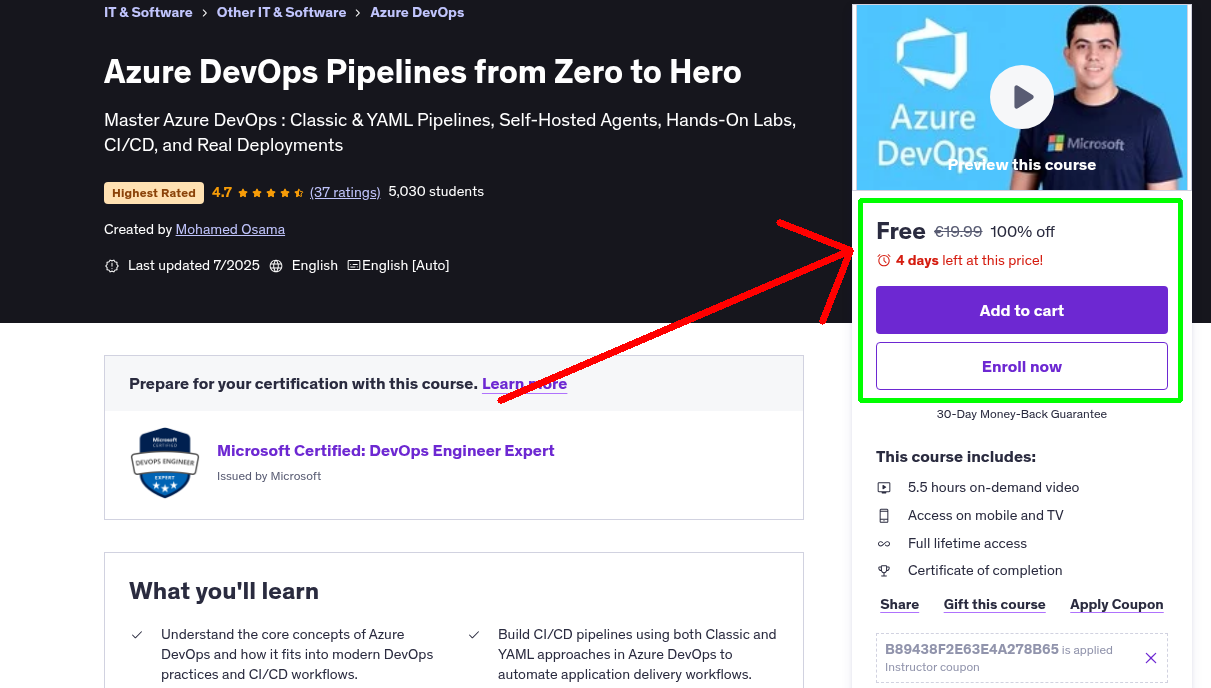Click Add to cart button
1211x688 pixels.
(1022, 310)
